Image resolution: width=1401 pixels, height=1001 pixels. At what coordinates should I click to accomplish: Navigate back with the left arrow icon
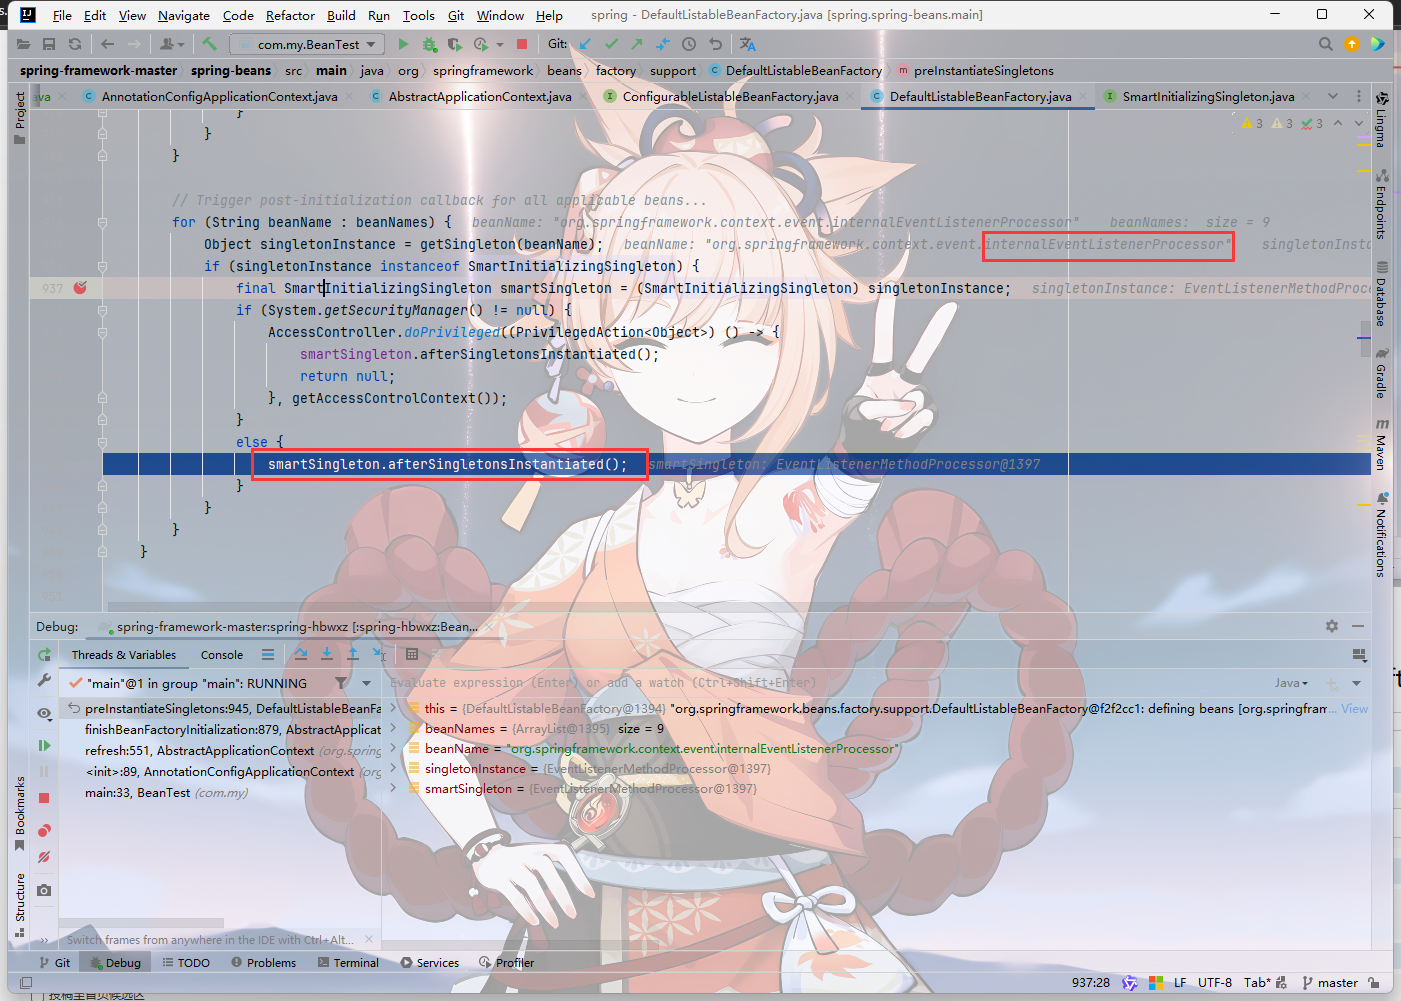pos(108,44)
